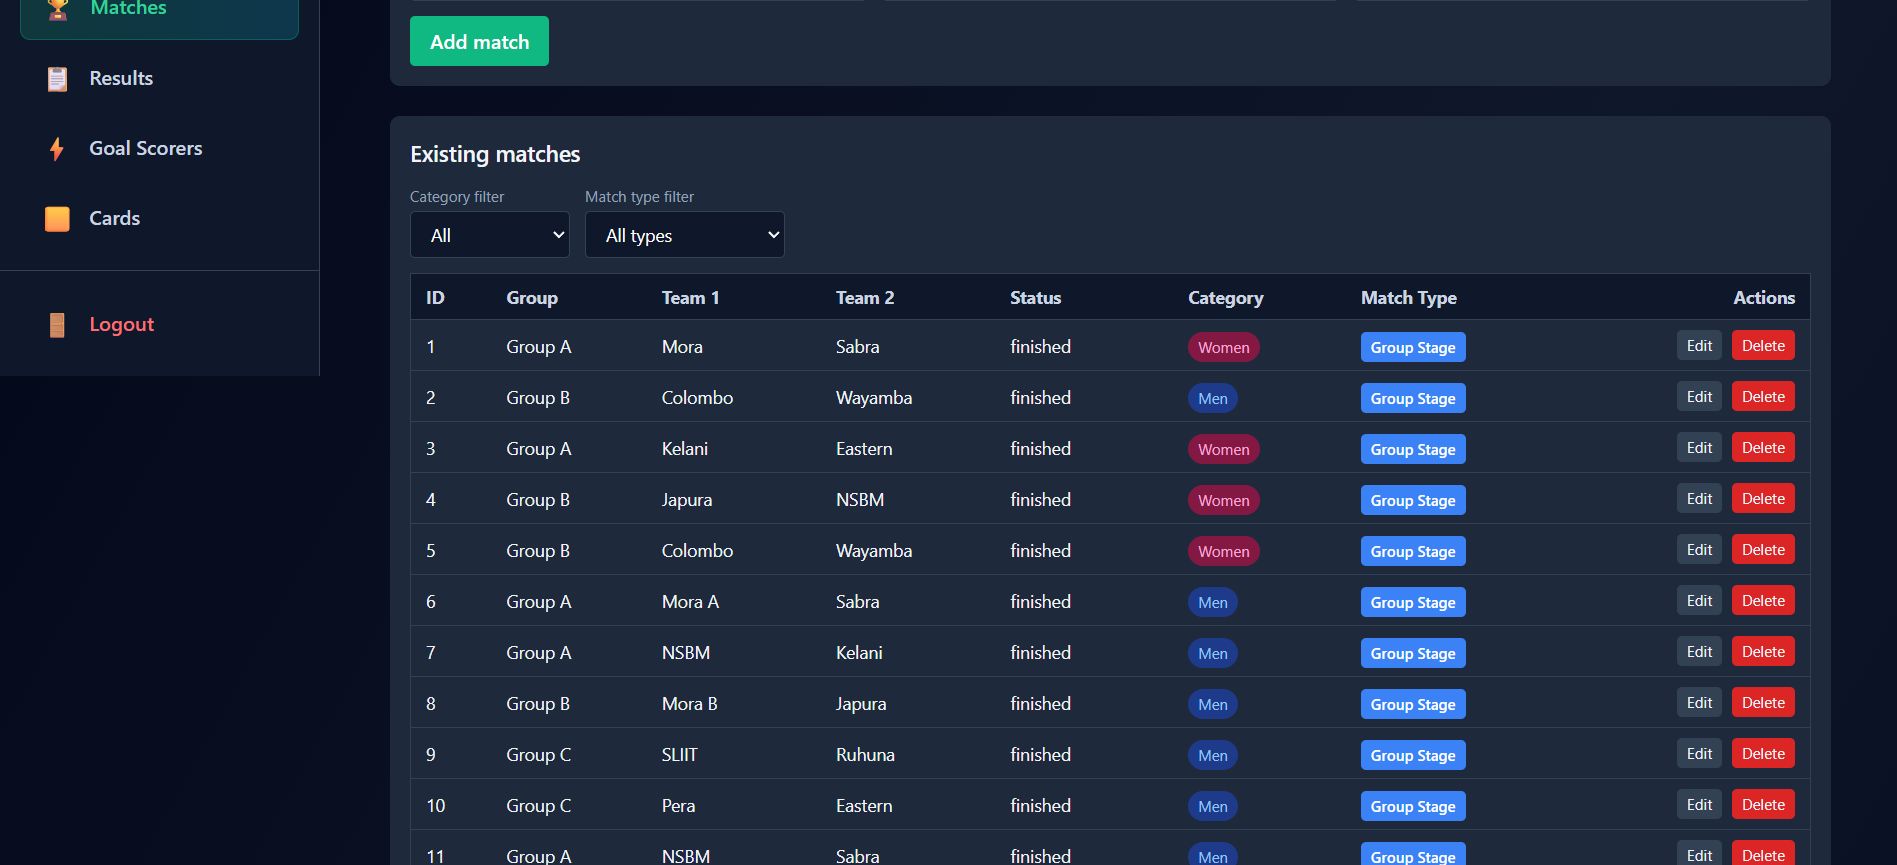This screenshot has width=1897, height=865.
Task: Select team name Ruhuna in match 9
Action: tap(865, 754)
